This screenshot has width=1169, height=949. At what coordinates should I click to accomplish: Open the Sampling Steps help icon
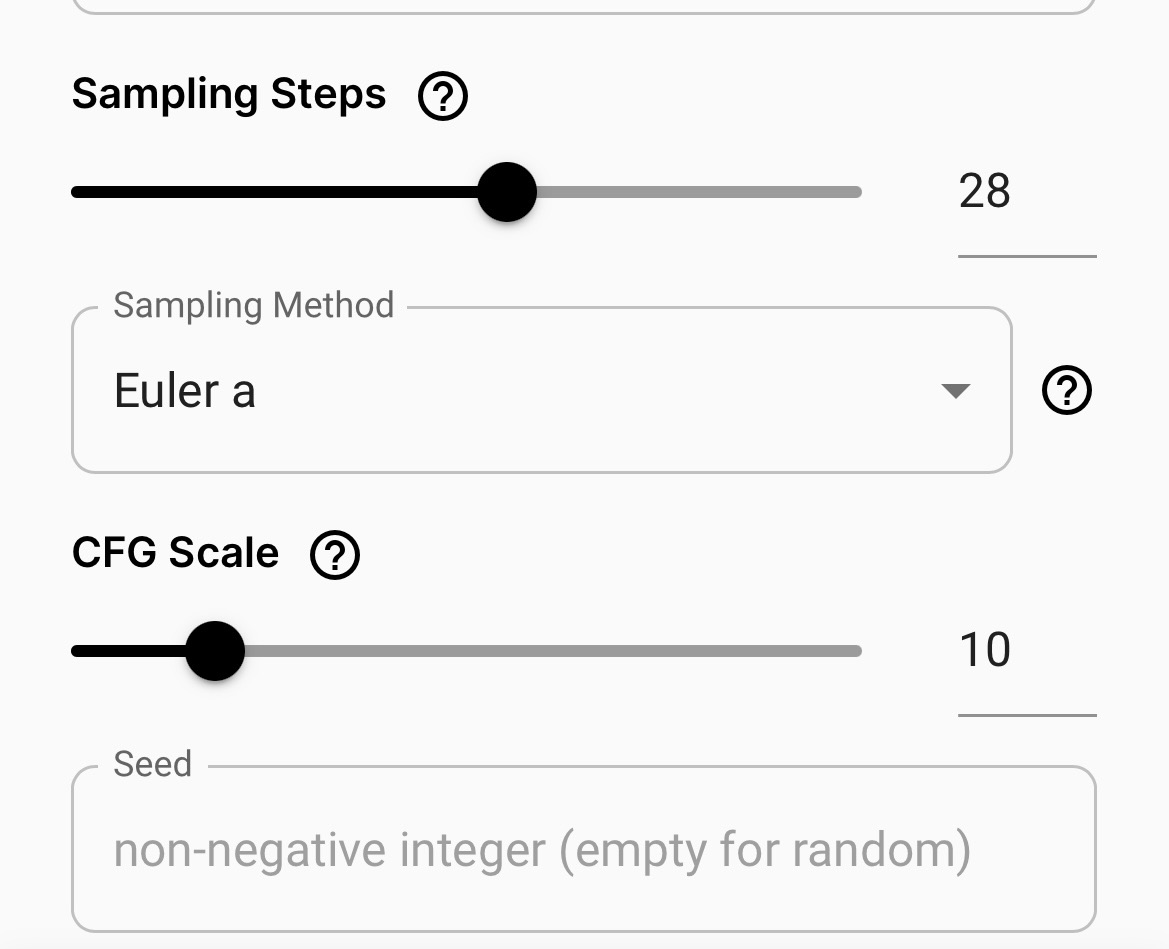[x=443, y=95]
